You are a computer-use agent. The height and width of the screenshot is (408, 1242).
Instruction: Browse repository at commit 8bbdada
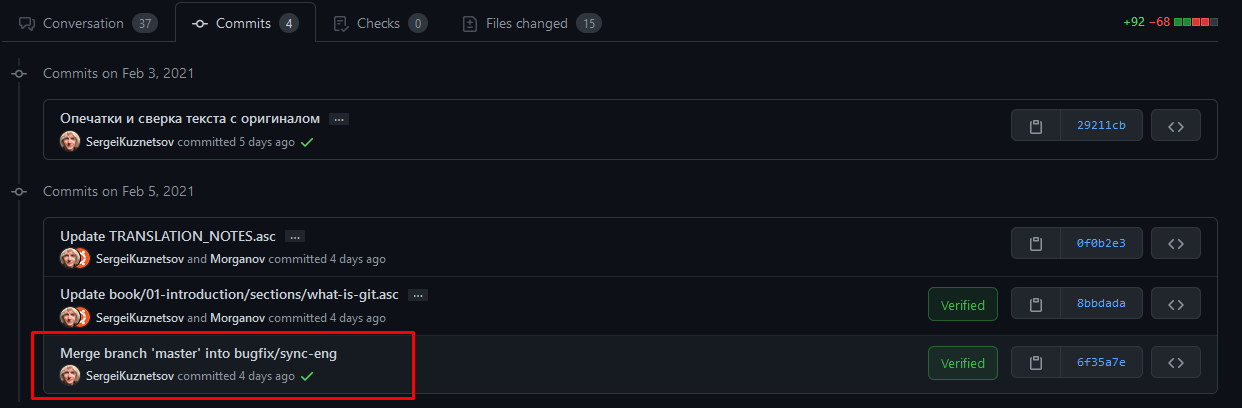1176,305
